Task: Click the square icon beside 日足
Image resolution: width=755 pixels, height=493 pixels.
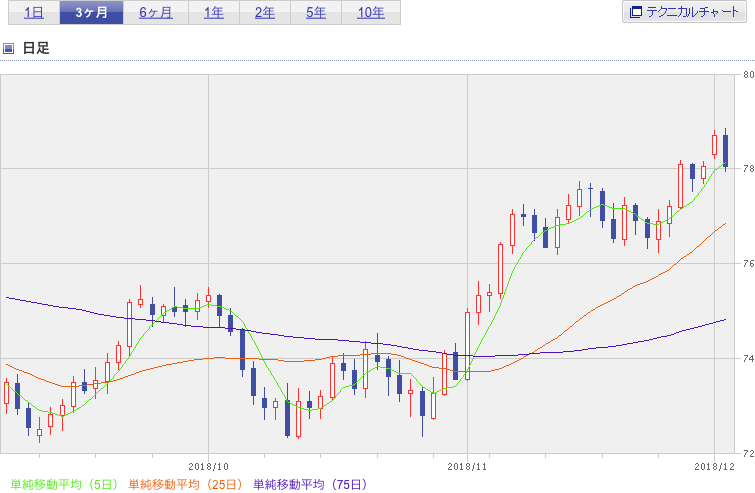Action: (8, 48)
